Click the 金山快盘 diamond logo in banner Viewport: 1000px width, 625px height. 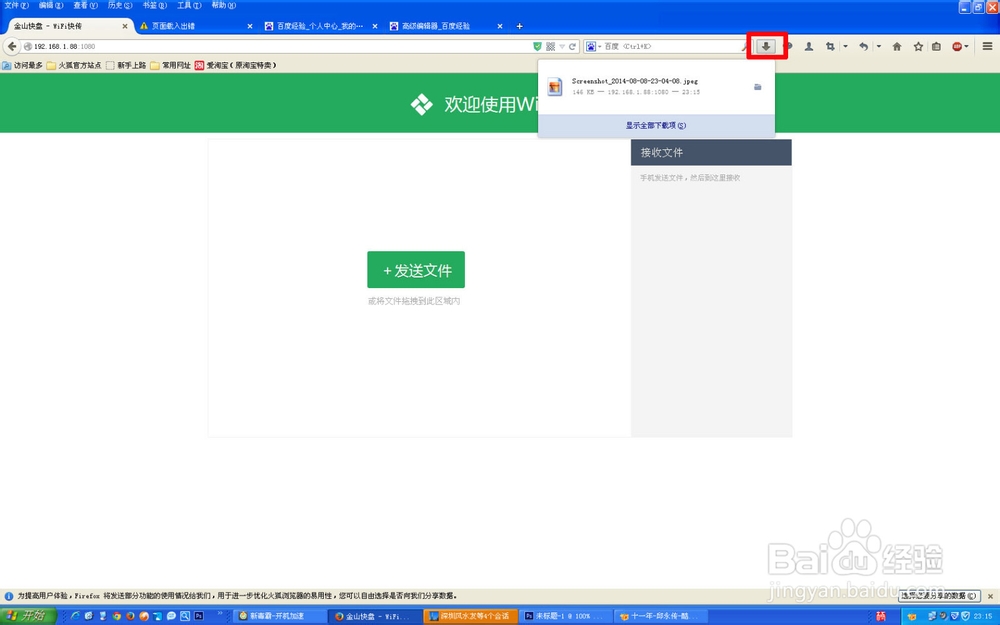(x=422, y=104)
